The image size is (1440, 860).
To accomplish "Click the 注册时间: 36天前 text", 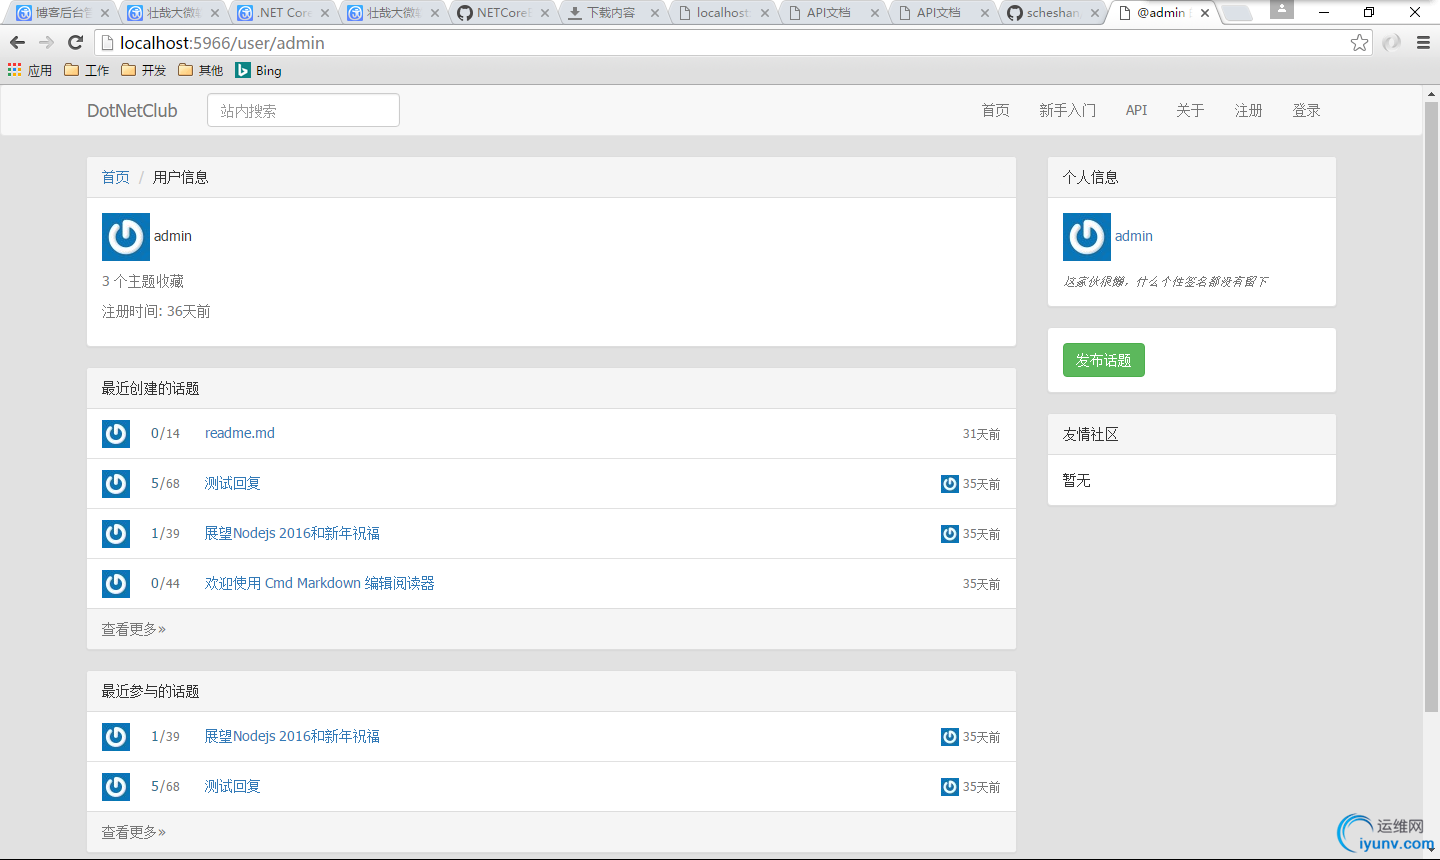I will tap(156, 311).
